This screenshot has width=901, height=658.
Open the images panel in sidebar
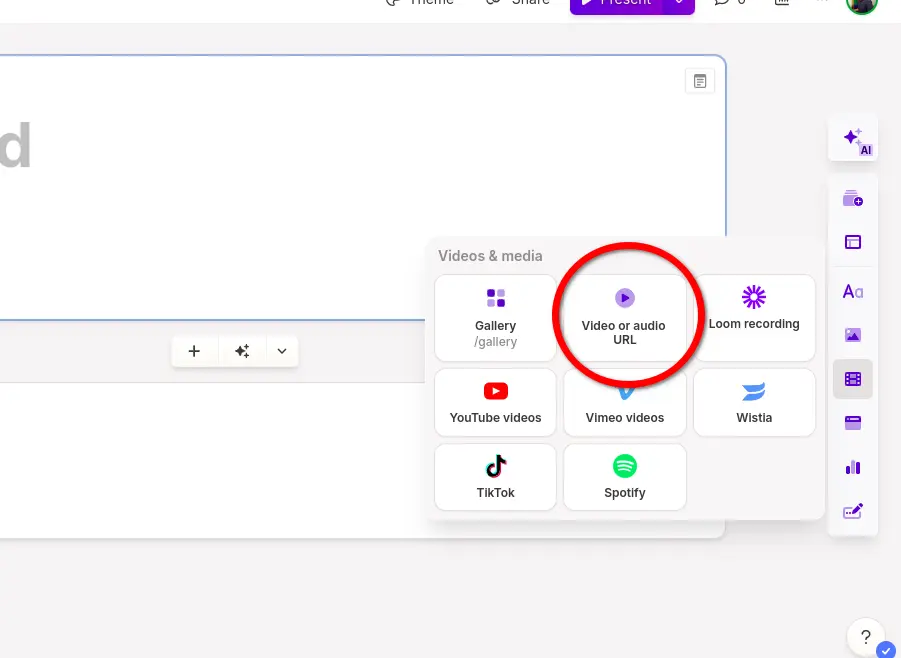pos(853,335)
